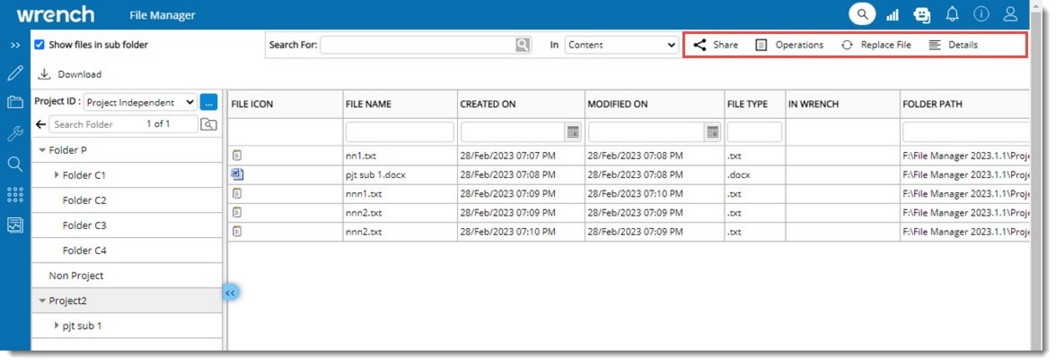Toggle Show files in sub folder checkbox

[x=40, y=45]
